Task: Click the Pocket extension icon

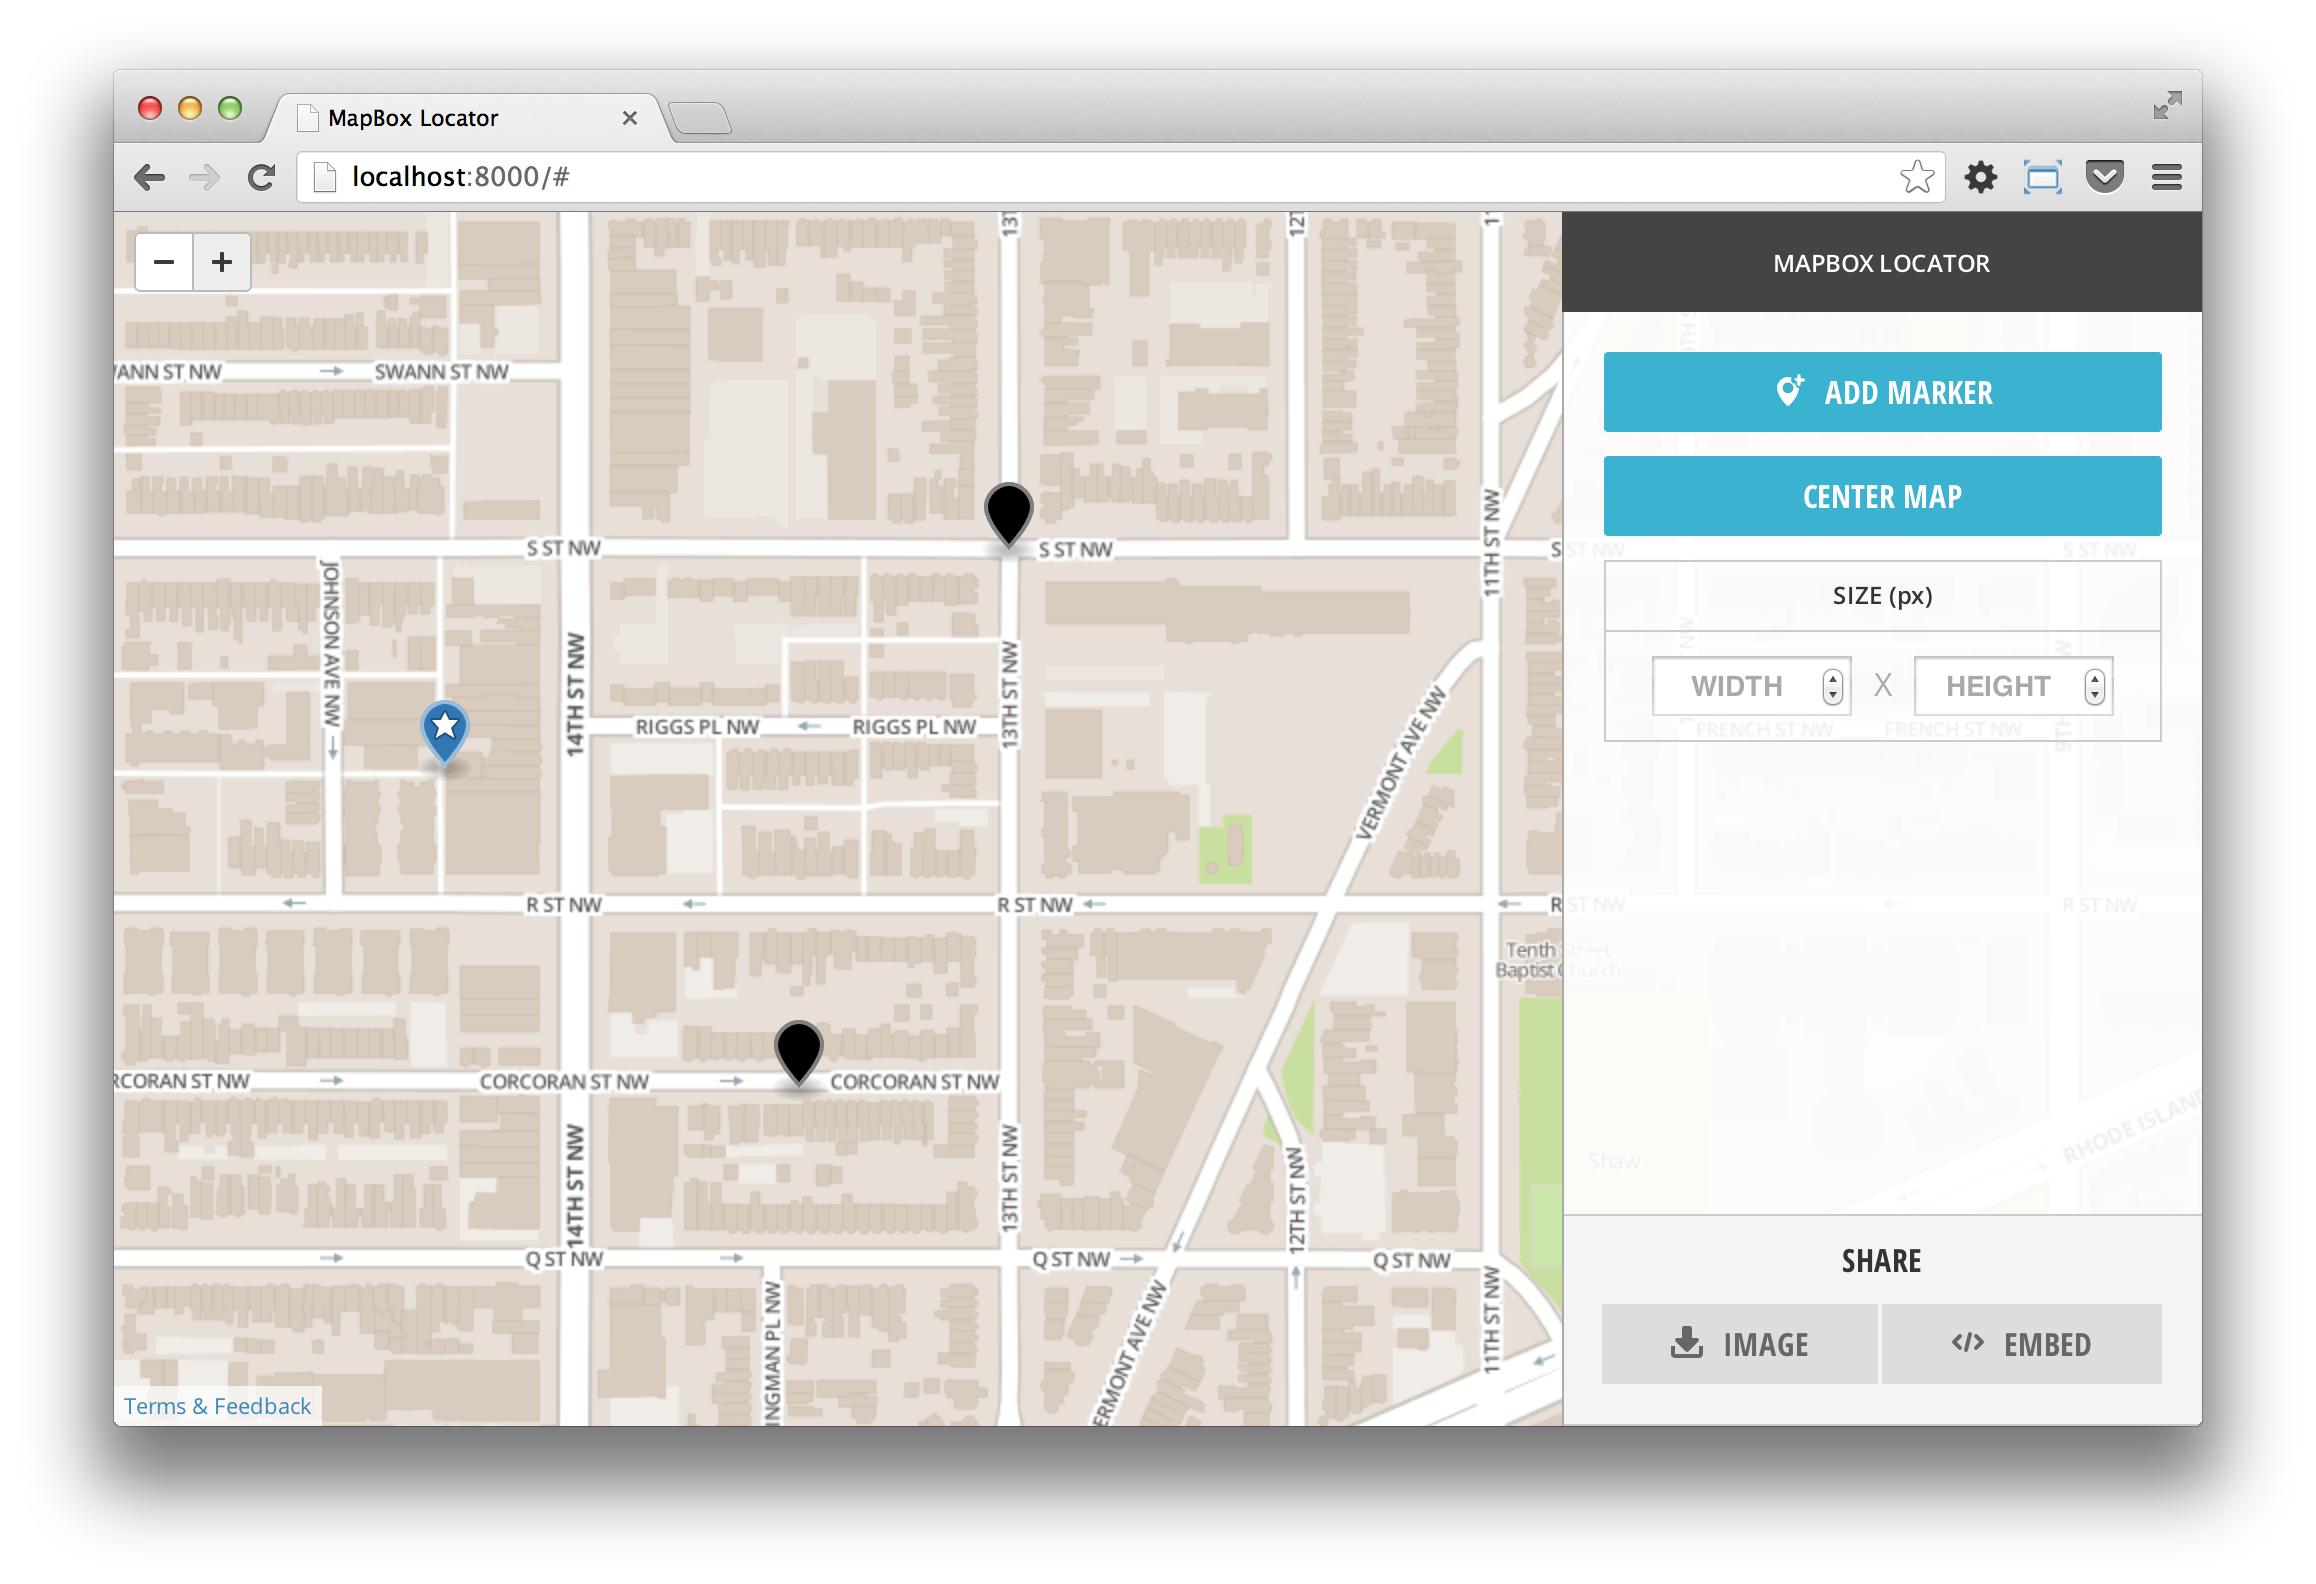Action: click(x=2104, y=178)
